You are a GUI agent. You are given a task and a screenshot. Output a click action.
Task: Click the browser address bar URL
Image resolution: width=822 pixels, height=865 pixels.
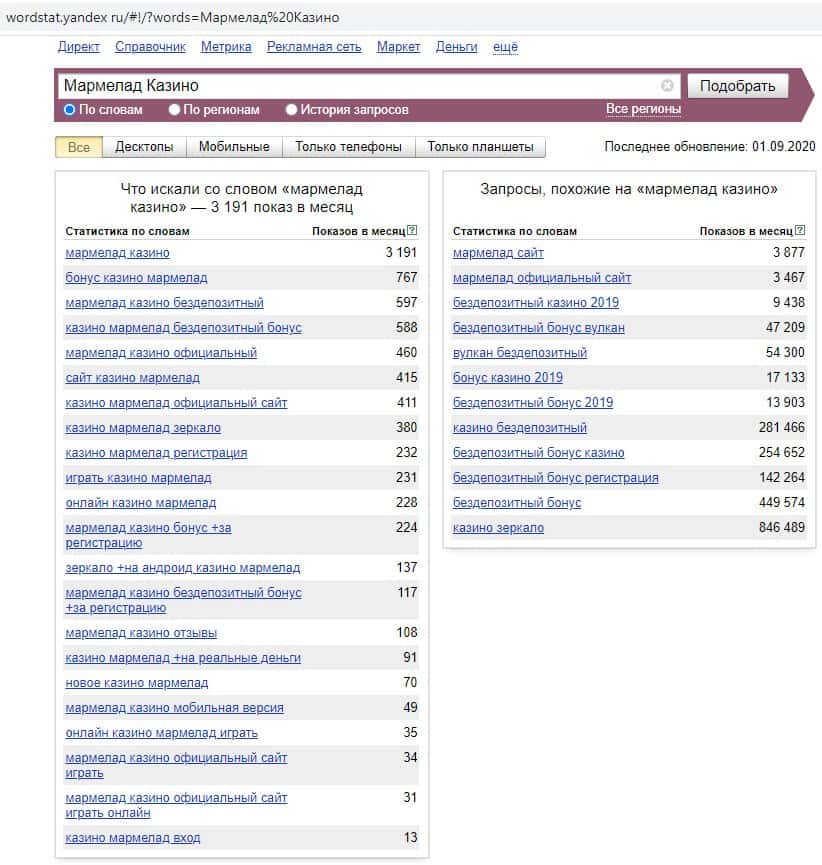tap(172, 18)
